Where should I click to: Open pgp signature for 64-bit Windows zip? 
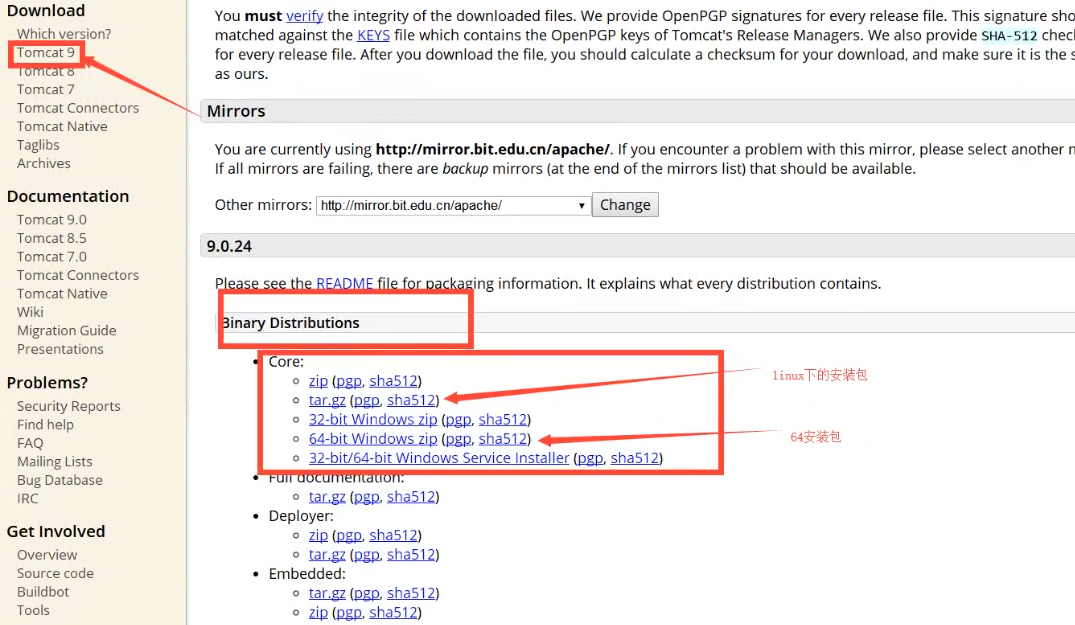[x=459, y=439]
